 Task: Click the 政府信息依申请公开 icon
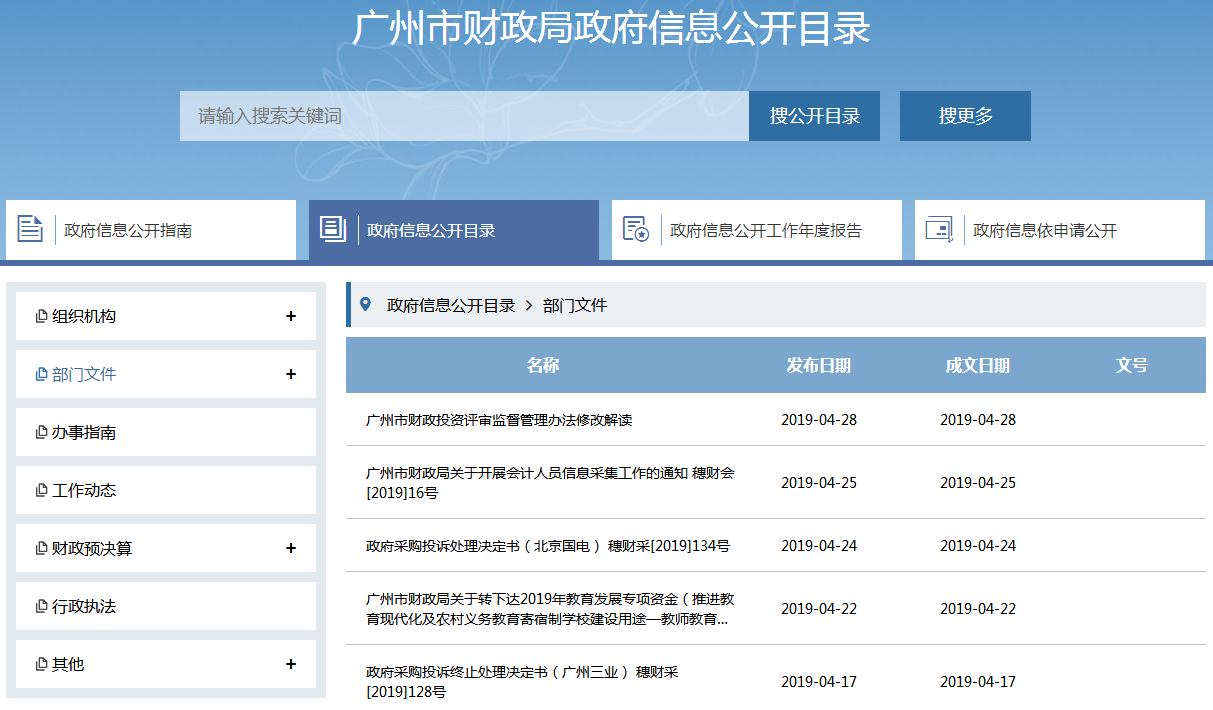[x=939, y=229]
